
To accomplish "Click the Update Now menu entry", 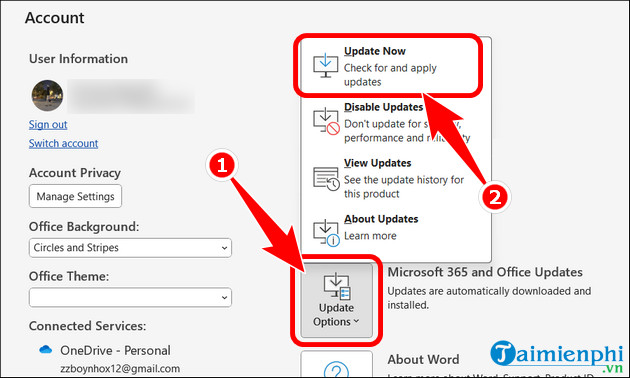I will click(390, 66).
